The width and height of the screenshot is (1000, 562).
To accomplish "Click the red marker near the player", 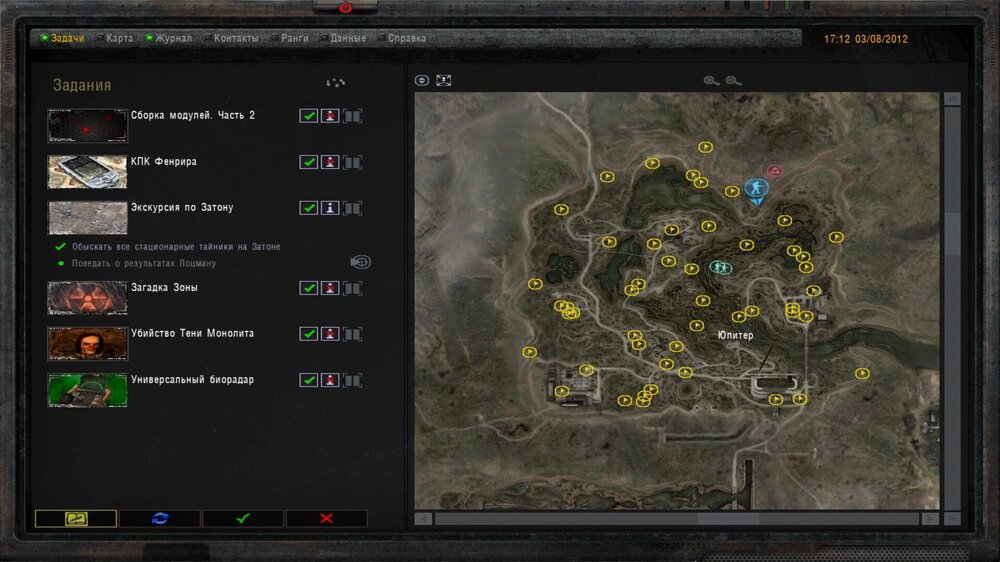I will click(x=774, y=170).
